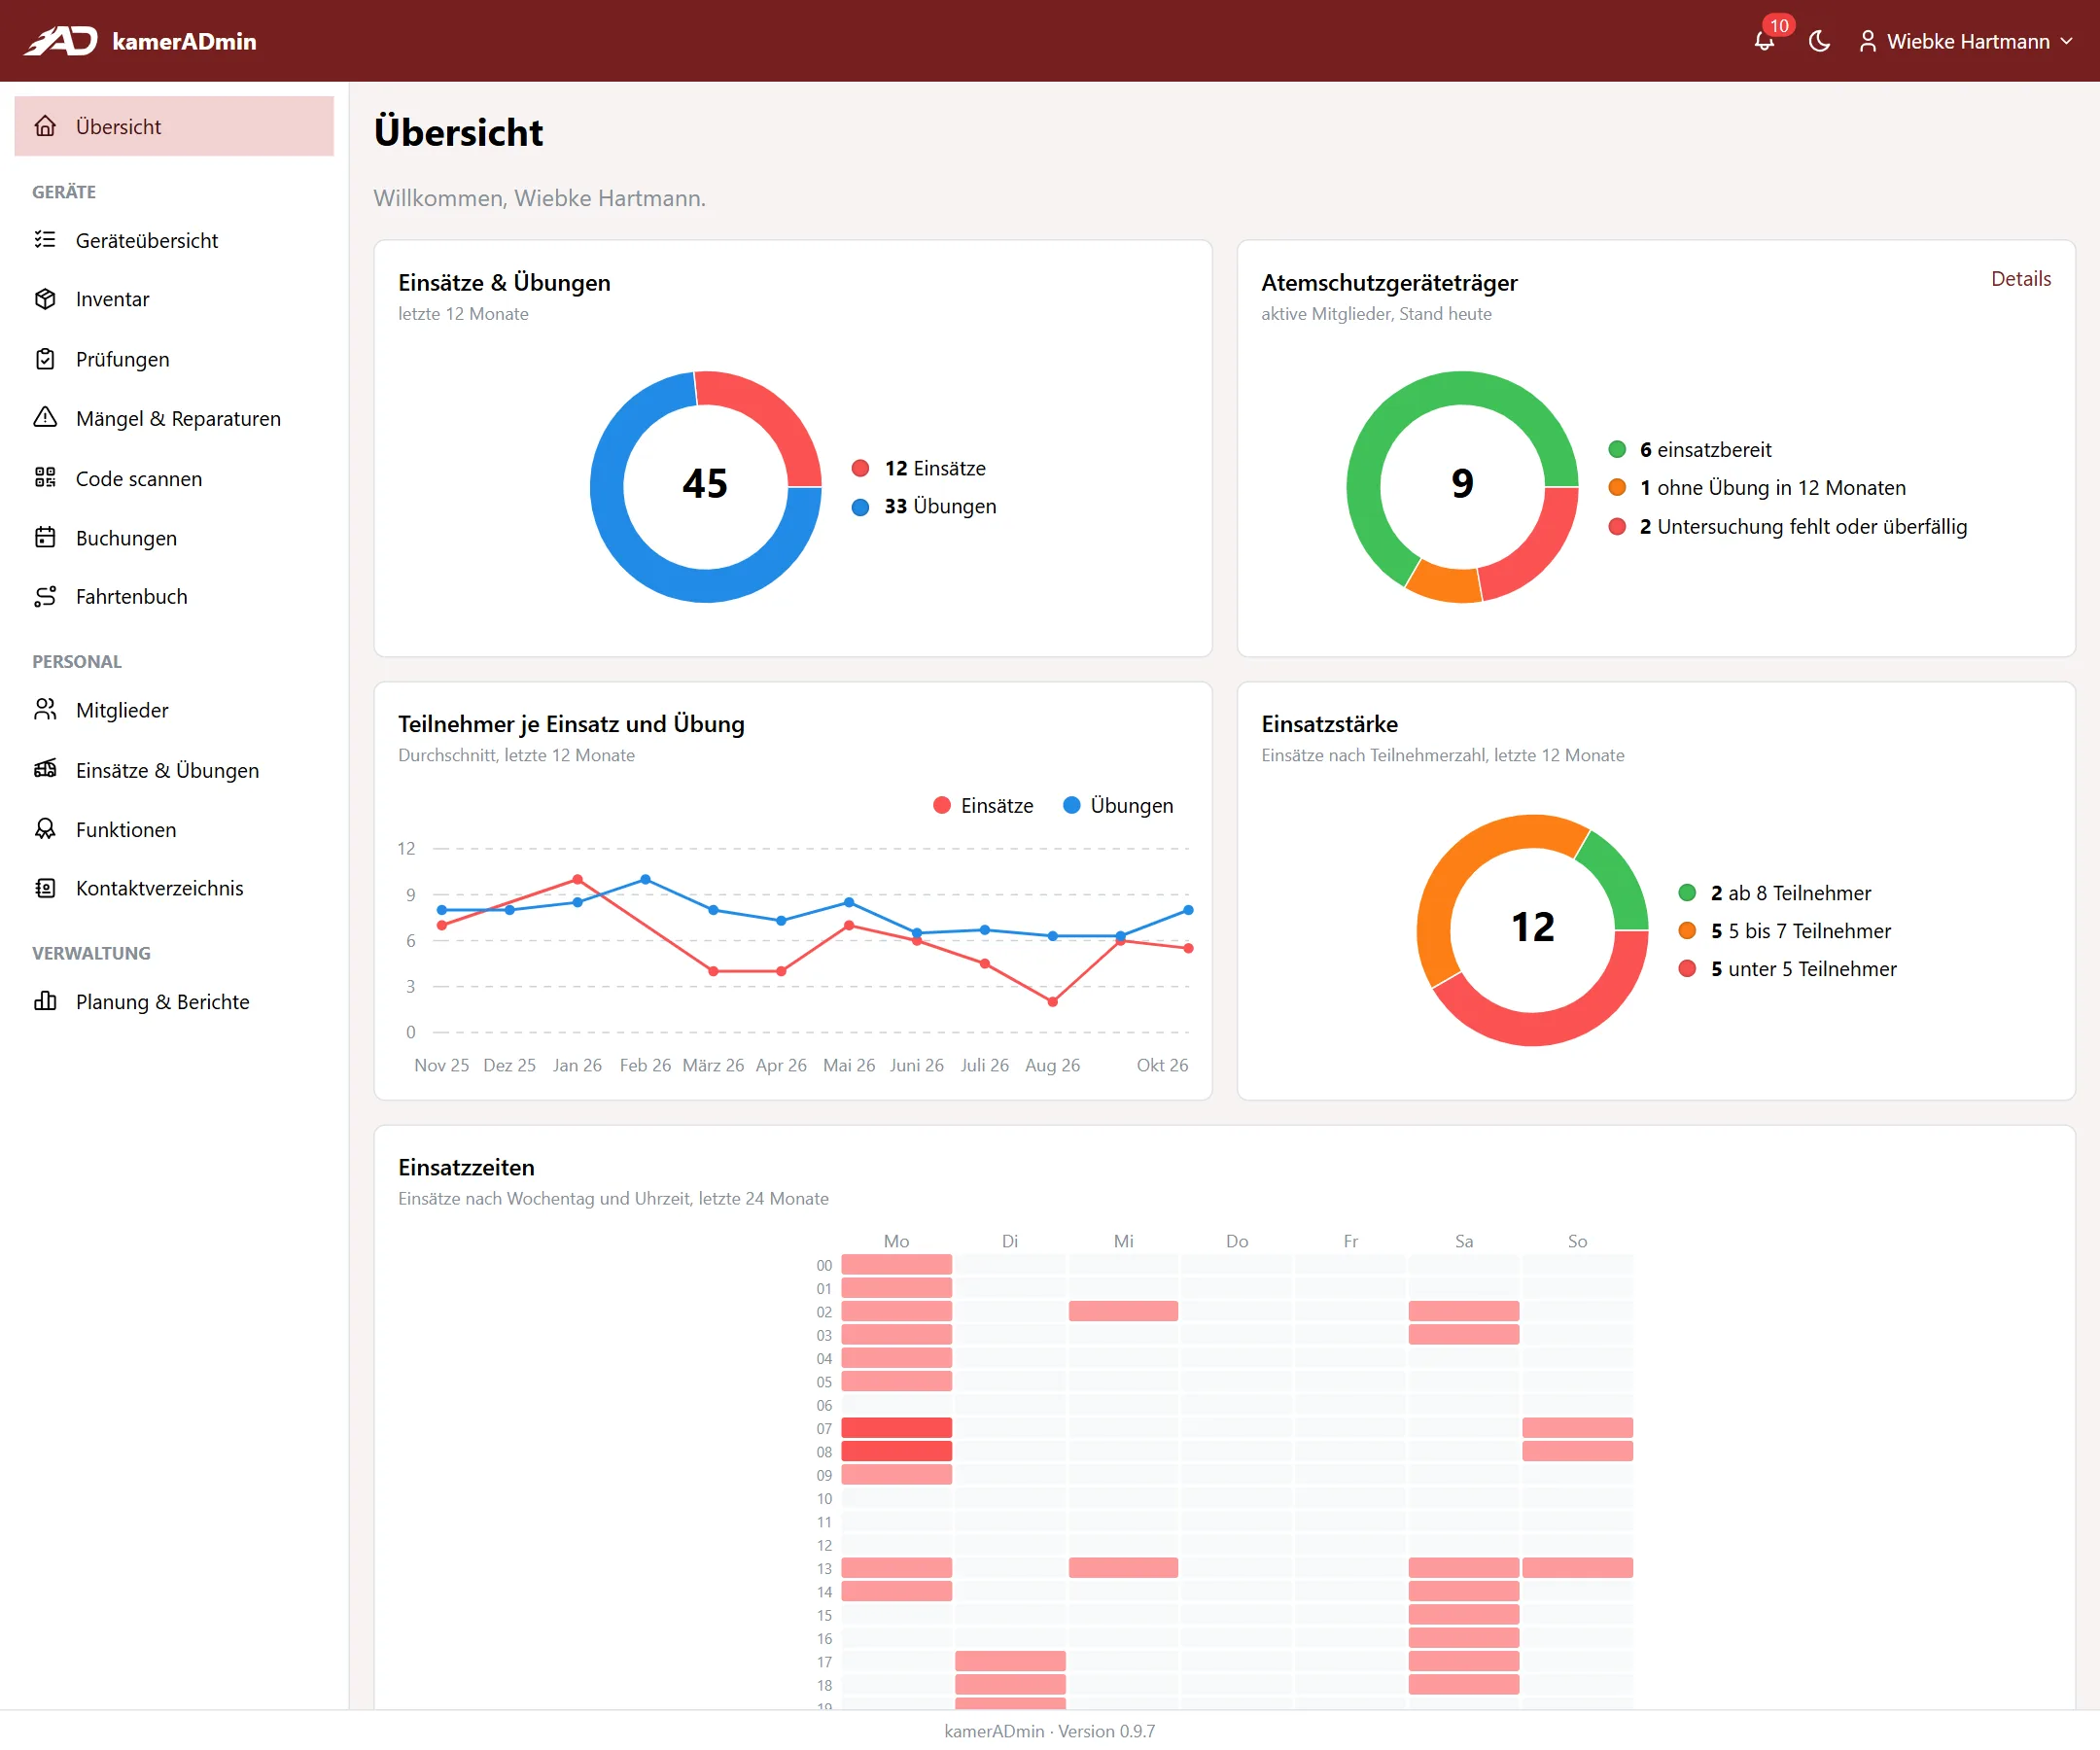Open the Details link for Atemschutzgeräteträger

click(2020, 279)
